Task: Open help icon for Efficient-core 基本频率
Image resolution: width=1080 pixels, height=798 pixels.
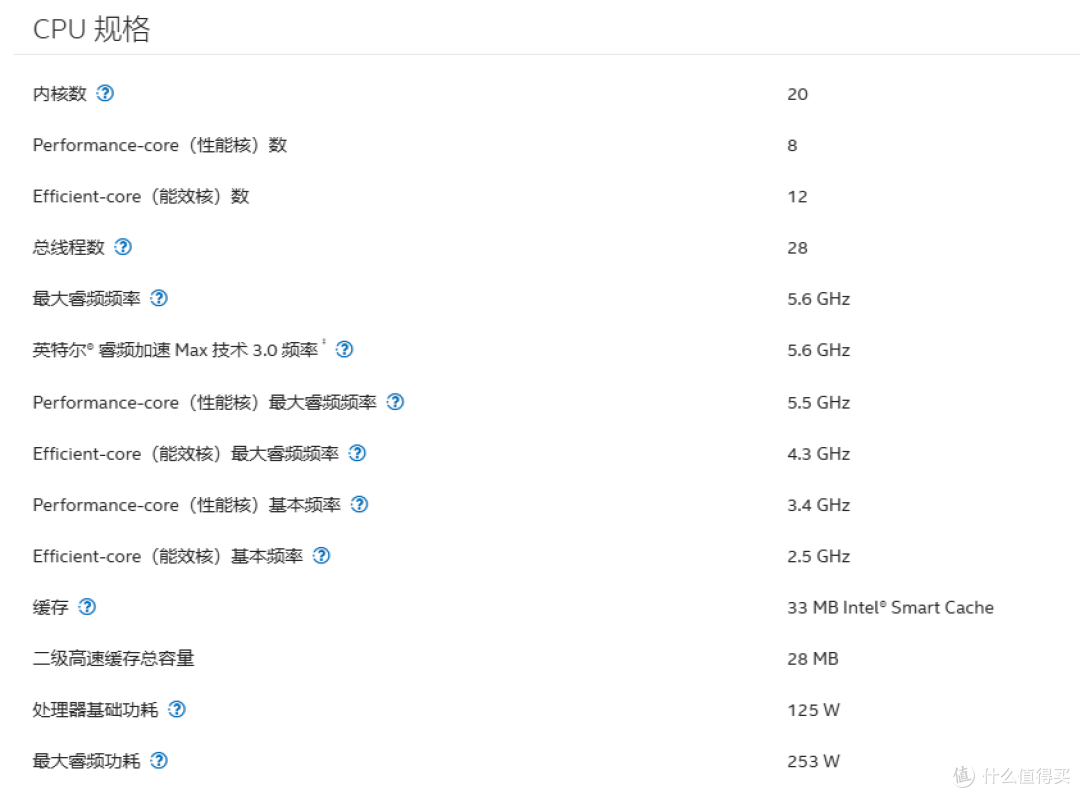Action: [x=321, y=556]
